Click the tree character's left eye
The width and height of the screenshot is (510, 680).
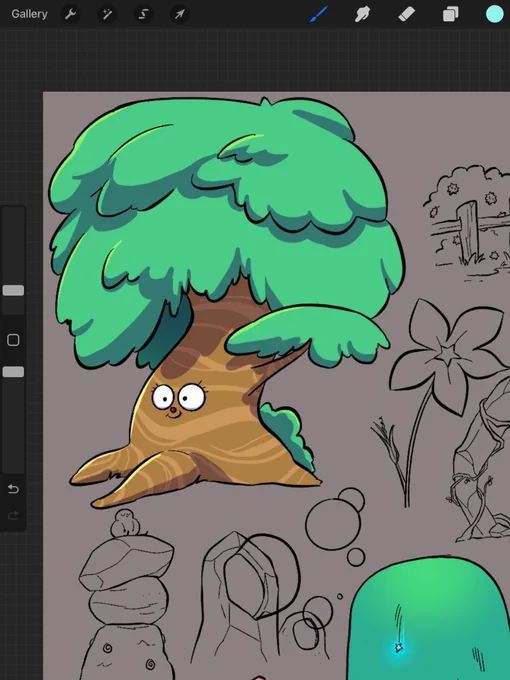(163, 397)
